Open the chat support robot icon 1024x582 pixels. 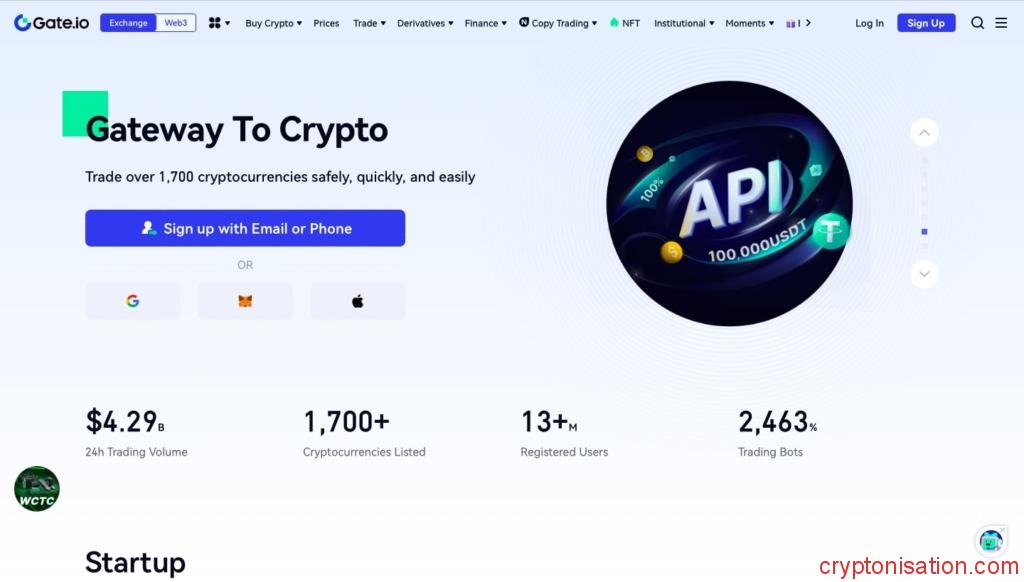(x=991, y=541)
